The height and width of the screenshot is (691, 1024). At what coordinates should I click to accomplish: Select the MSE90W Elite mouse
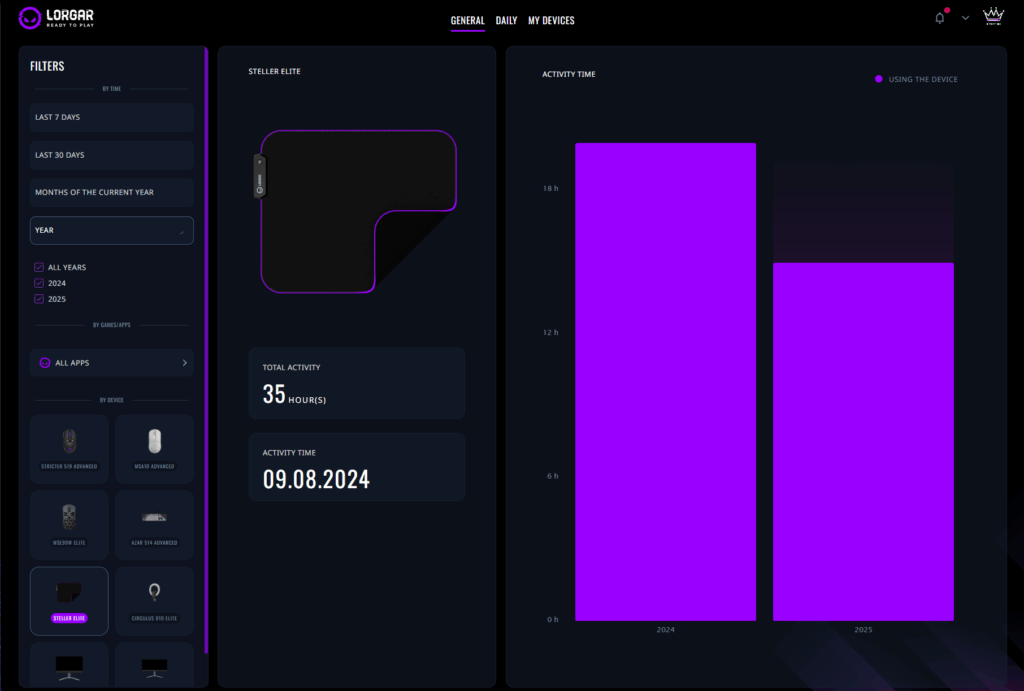point(69,523)
